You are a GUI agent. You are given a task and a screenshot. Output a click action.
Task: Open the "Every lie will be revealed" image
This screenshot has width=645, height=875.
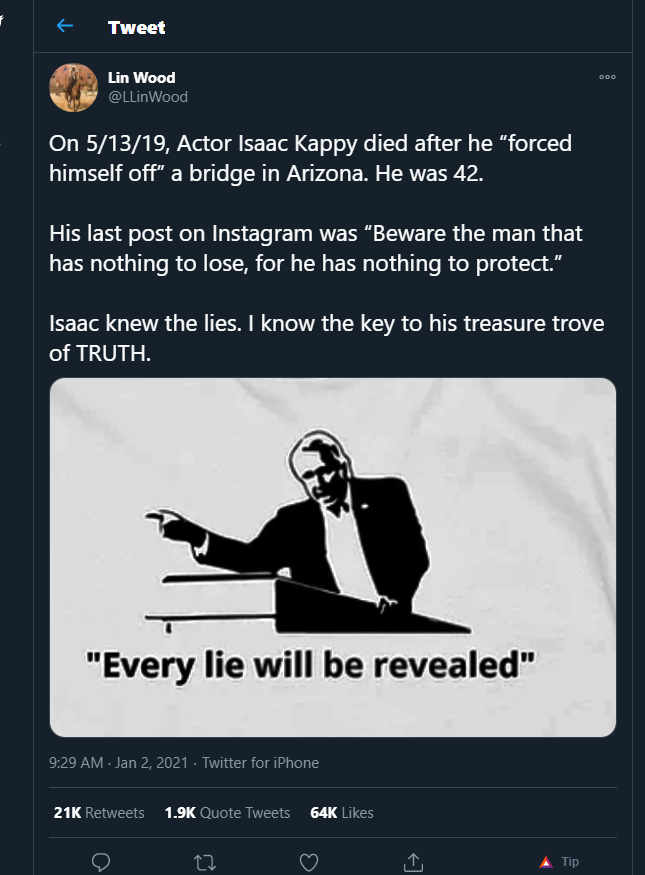coord(332,557)
